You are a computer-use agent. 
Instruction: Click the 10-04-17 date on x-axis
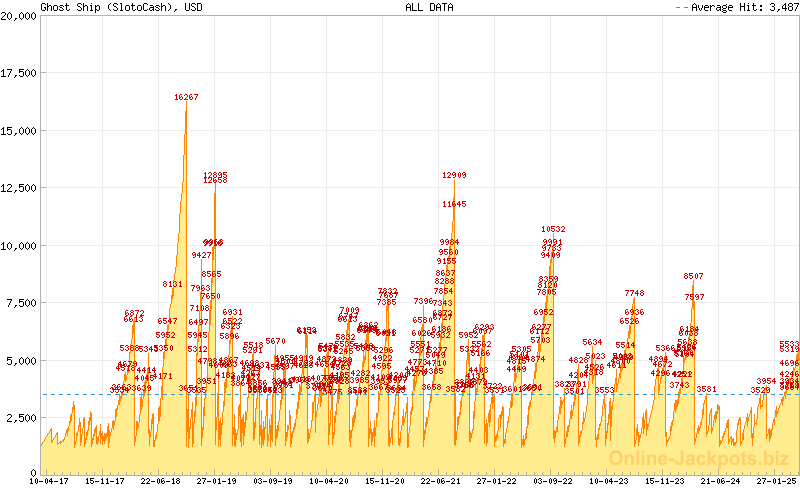point(48,481)
